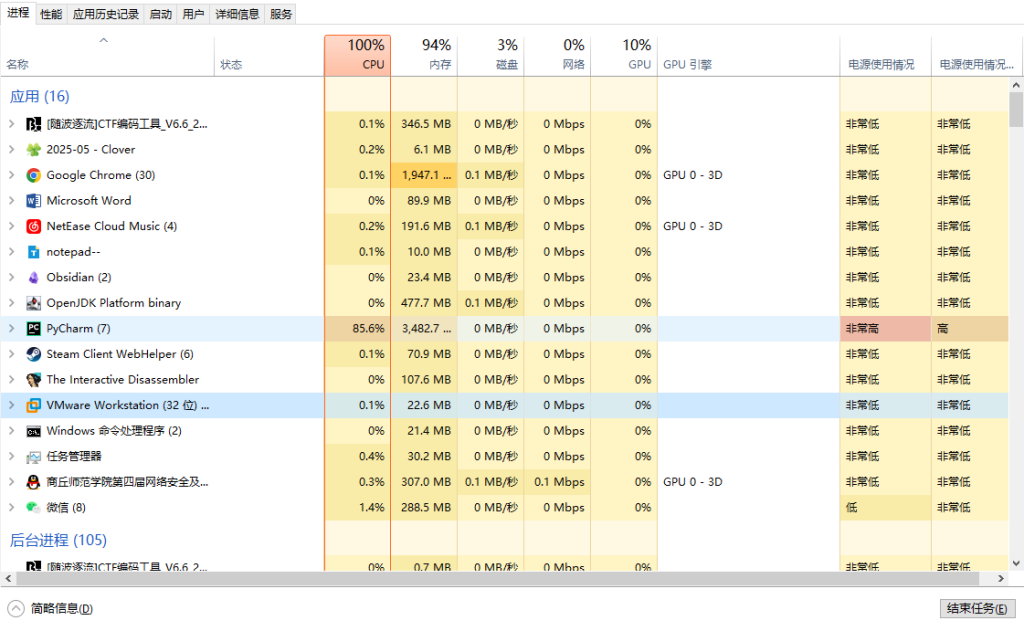
Task: Select the VMware Workstation icon
Action: click(x=34, y=405)
